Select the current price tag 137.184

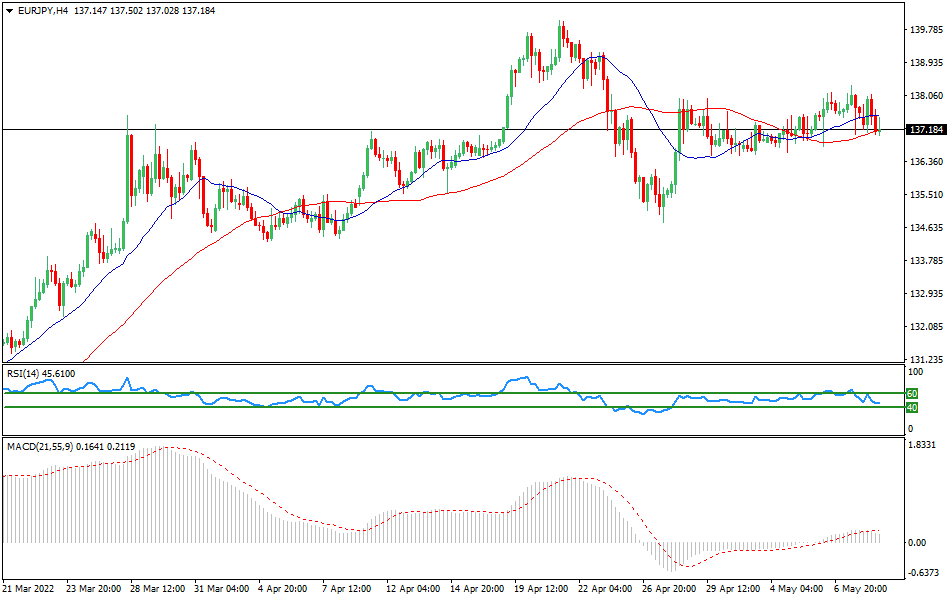click(x=926, y=130)
